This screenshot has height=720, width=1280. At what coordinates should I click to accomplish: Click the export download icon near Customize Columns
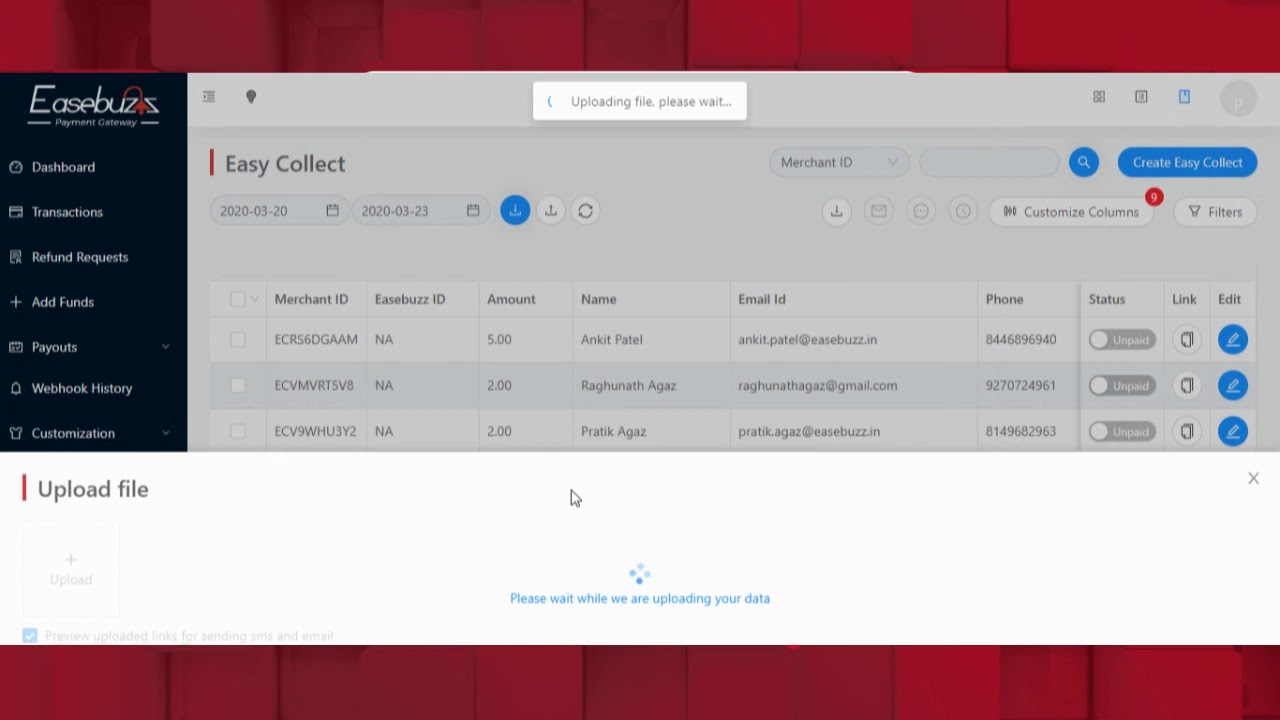836,211
